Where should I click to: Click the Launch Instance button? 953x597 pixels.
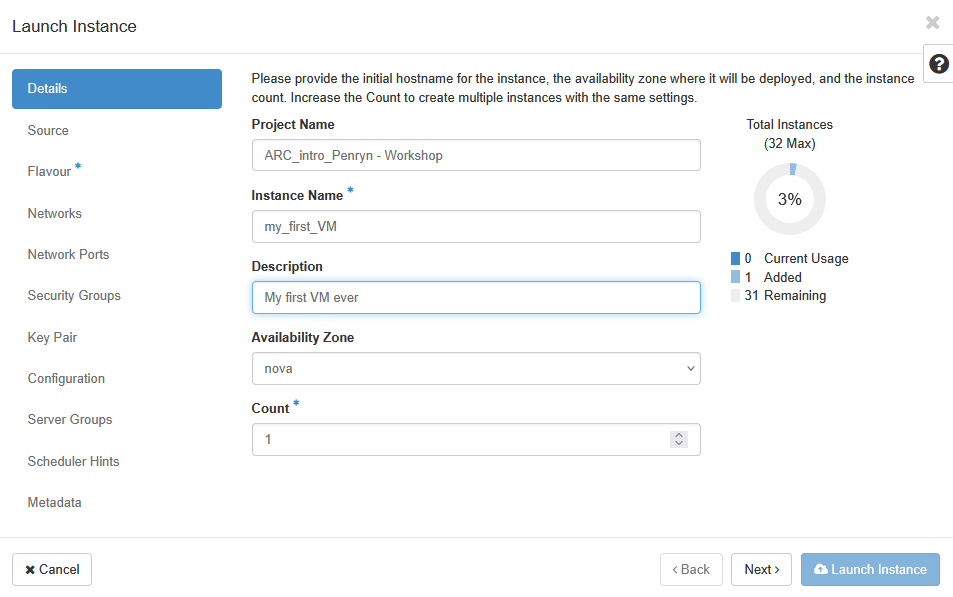(x=870, y=570)
